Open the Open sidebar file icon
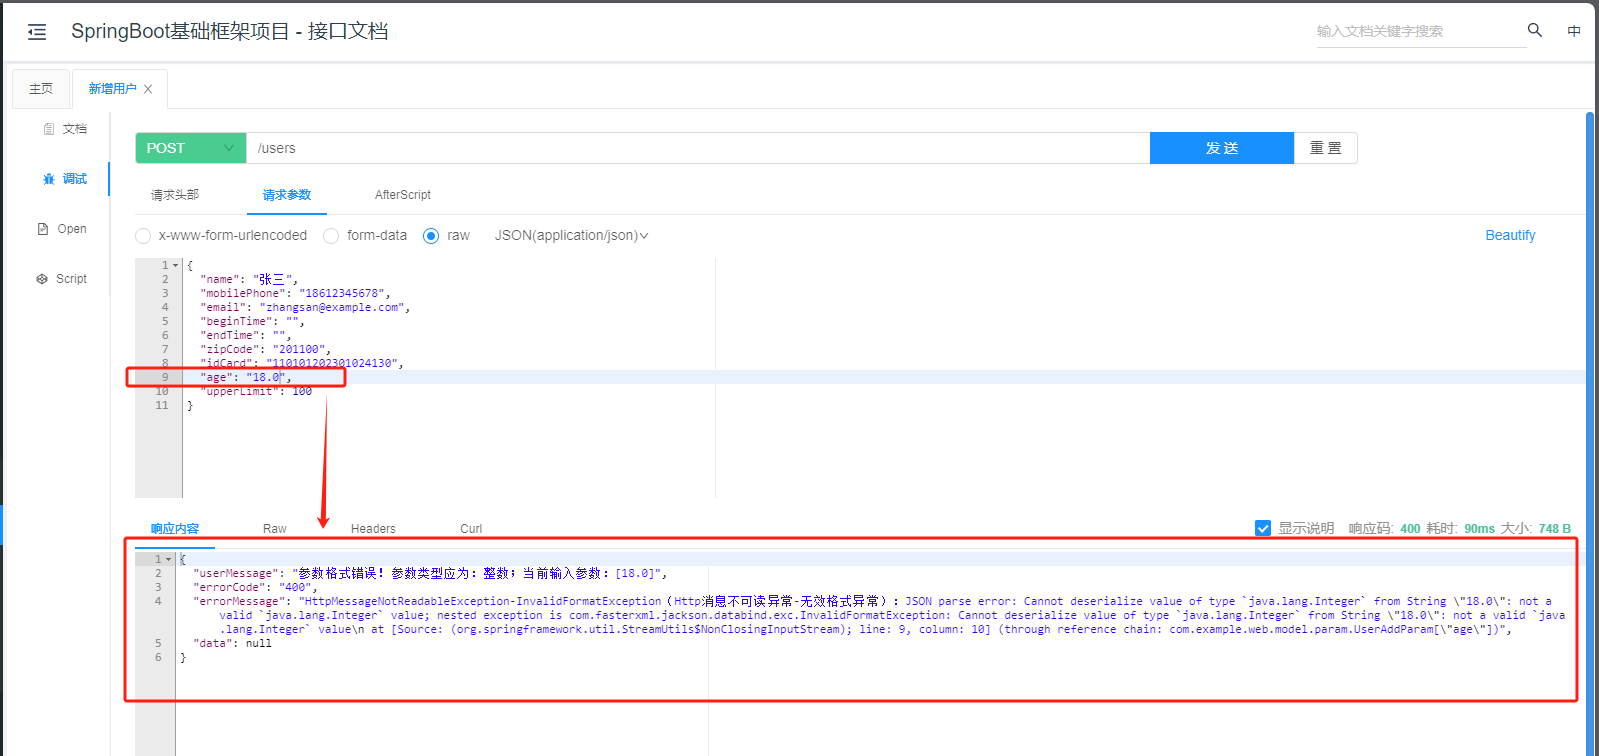Image resolution: width=1599 pixels, height=756 pixels. 43,229
